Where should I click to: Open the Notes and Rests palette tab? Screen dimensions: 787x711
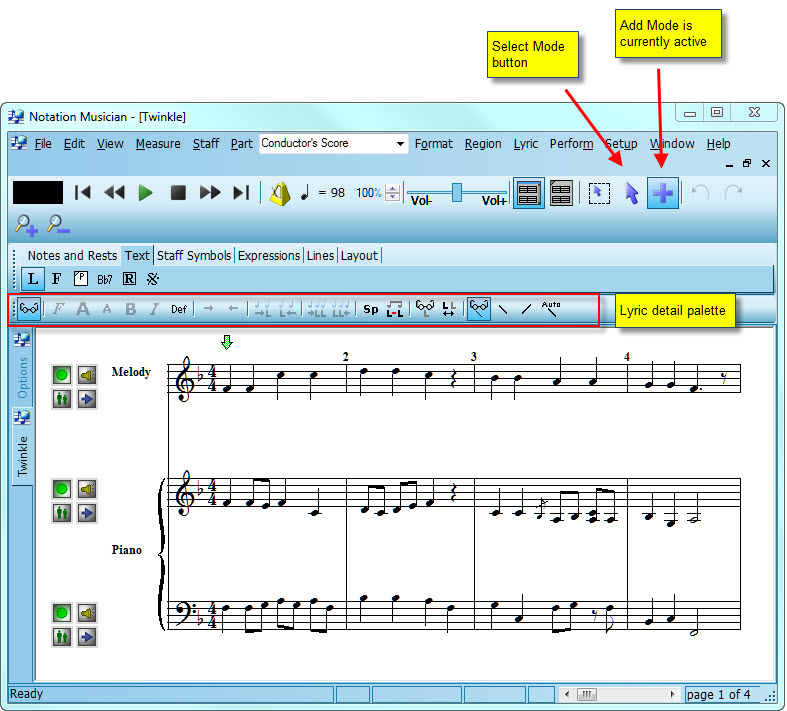click(72, 255)
